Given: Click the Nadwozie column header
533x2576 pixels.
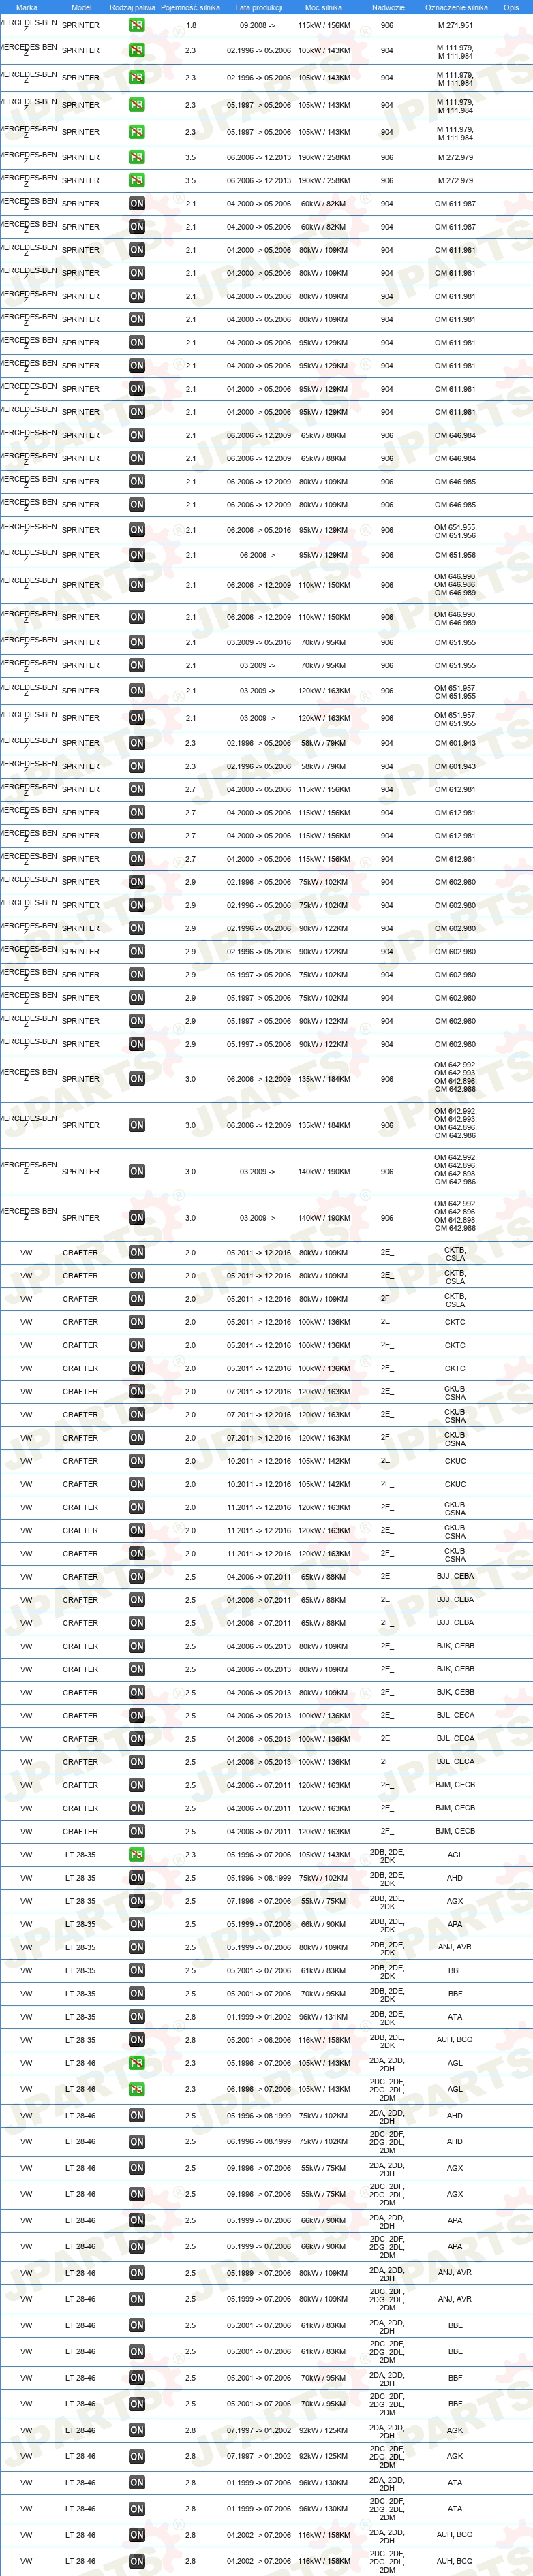Looking at the screenshot, I should [387, 7].
